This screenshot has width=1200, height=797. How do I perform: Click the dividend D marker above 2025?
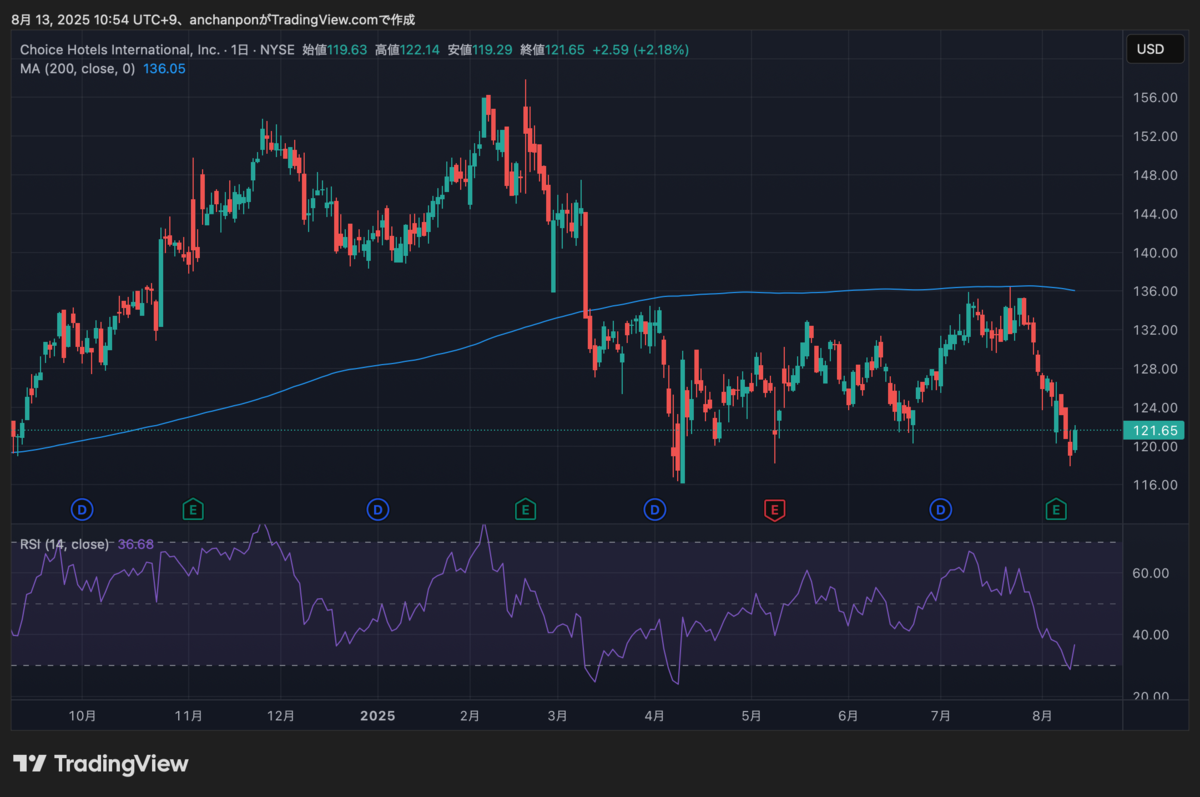(x=377, y=510)
